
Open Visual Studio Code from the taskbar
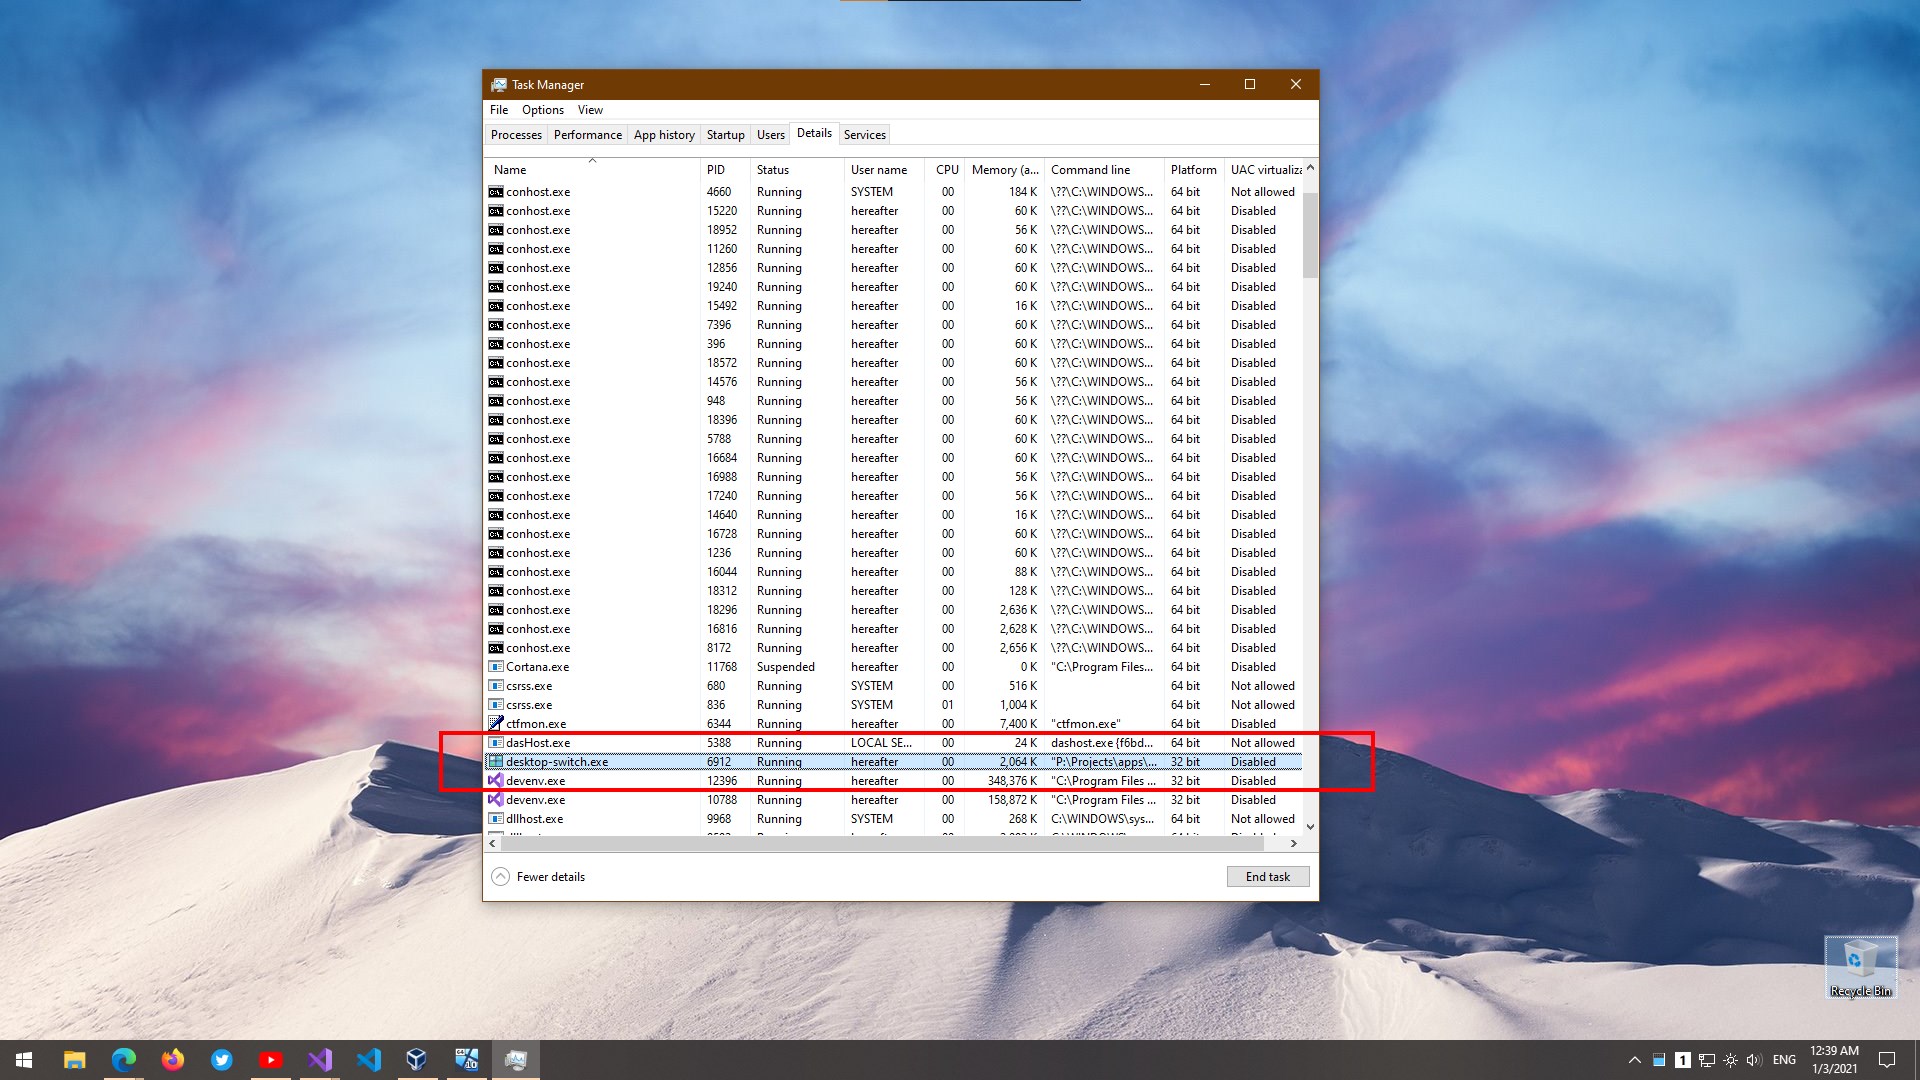pyautogui.click(x=369, y=1060)
